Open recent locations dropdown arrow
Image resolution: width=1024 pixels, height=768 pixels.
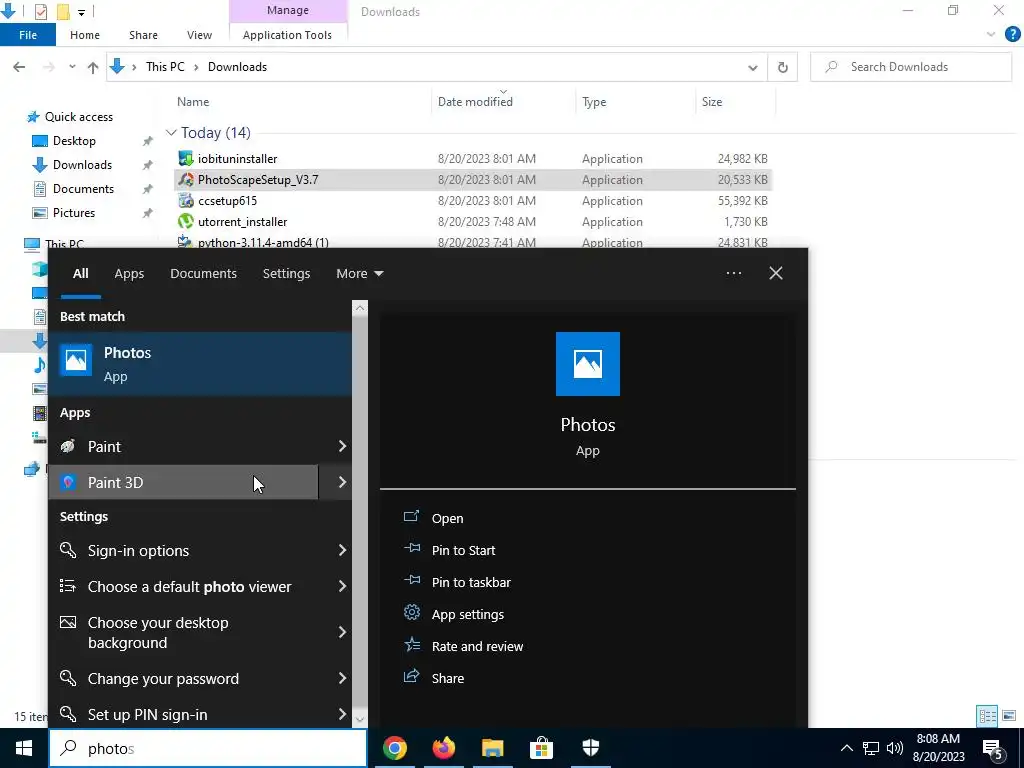tap(72, 67)
